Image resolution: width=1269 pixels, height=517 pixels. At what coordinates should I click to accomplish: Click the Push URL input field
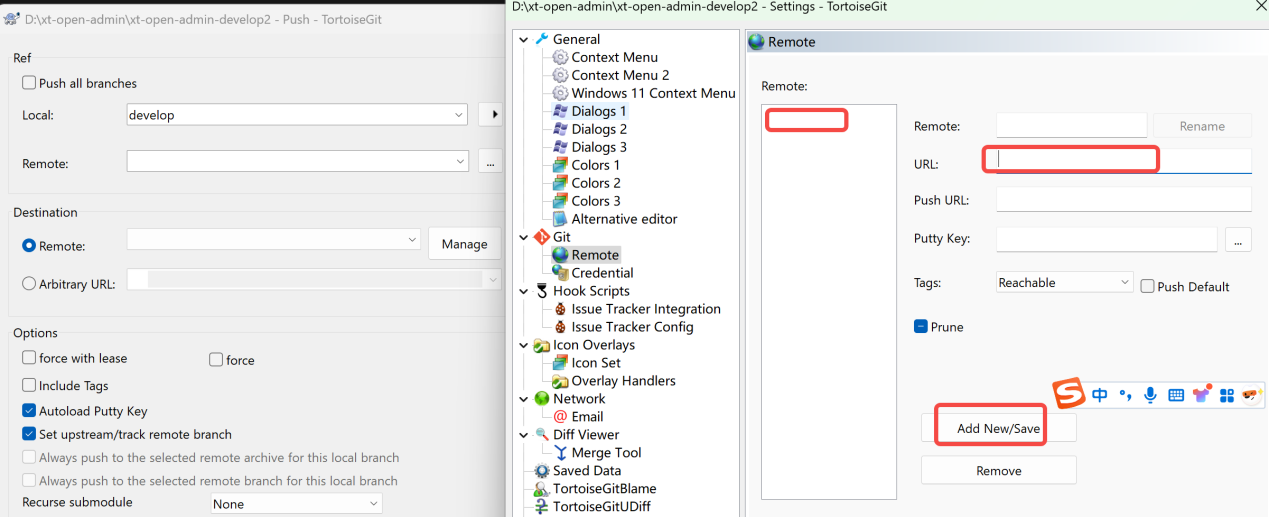1124,199
